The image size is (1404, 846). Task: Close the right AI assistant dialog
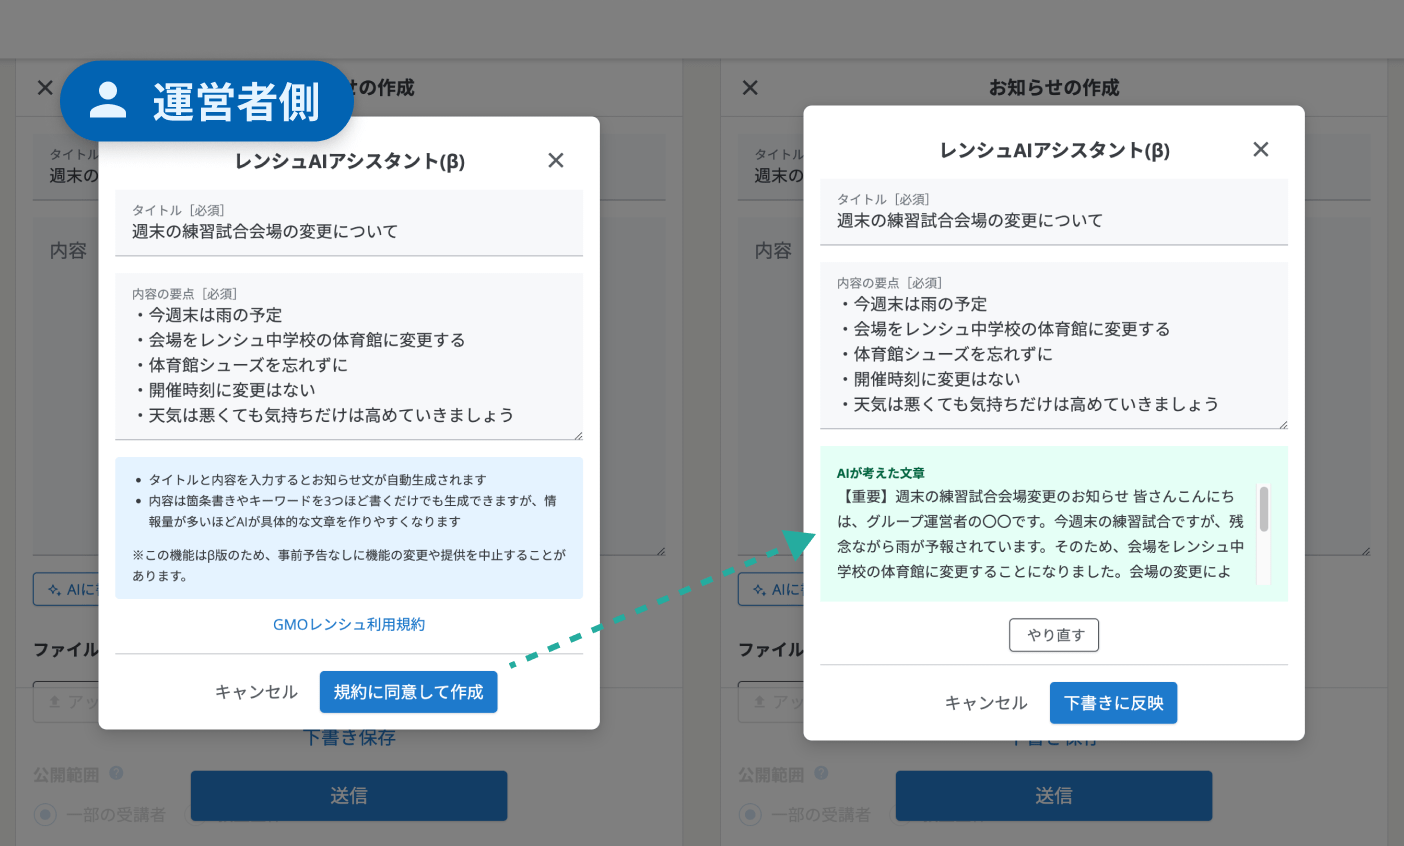tap(1260, 149)
